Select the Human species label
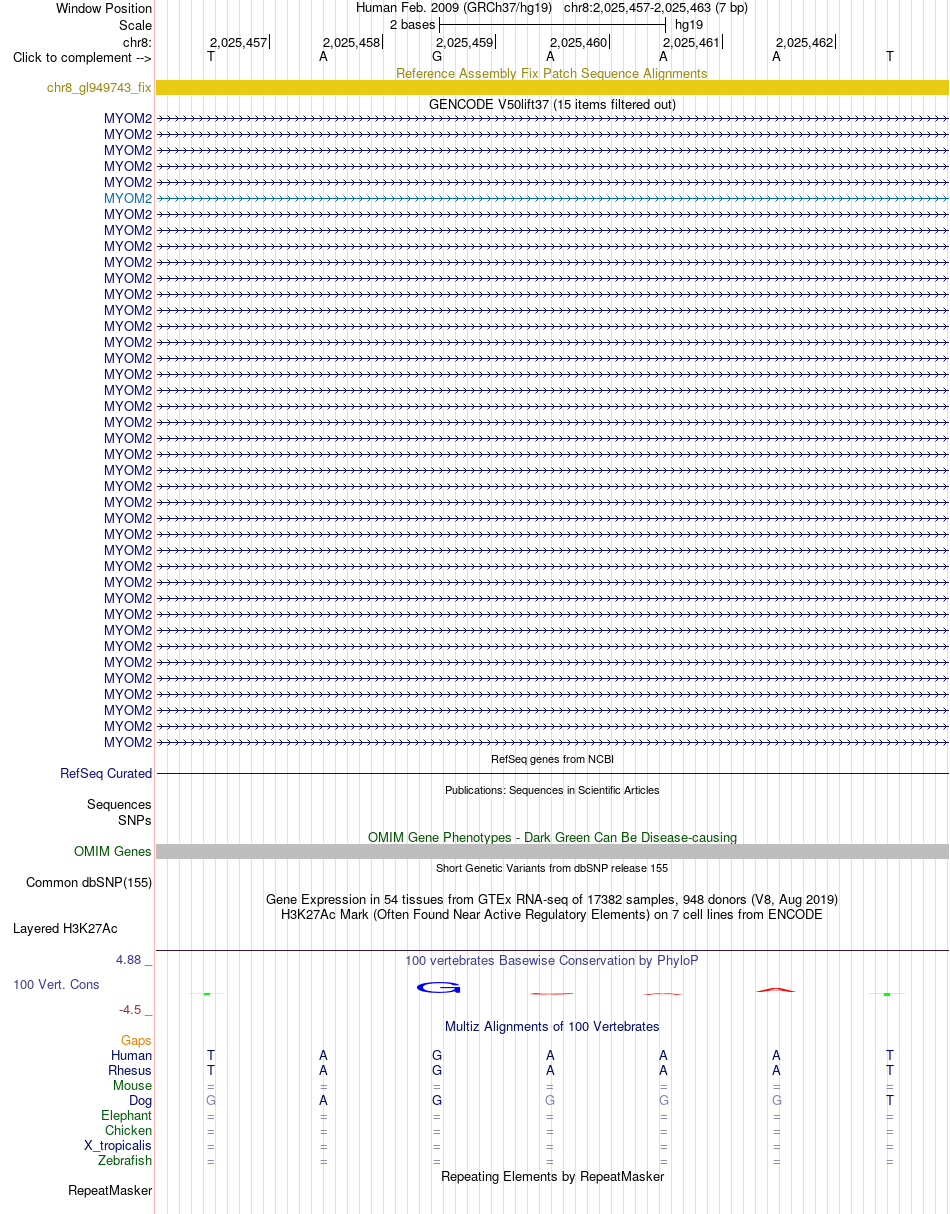The width and height of the screenshot is (950, 1214). pyautogui.click(x=132, y=1055)
